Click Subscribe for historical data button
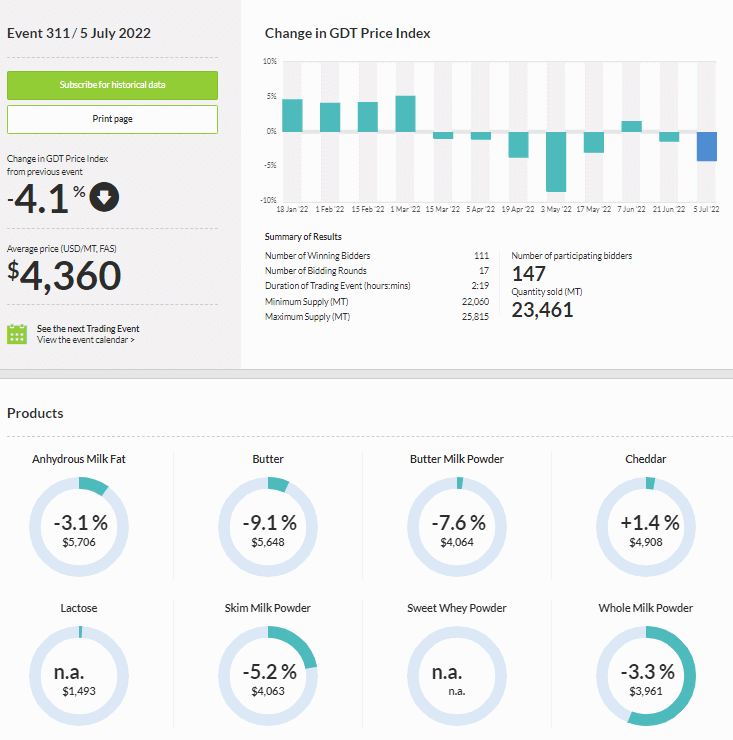Screen dimensions: 733x740 (112, 85)
